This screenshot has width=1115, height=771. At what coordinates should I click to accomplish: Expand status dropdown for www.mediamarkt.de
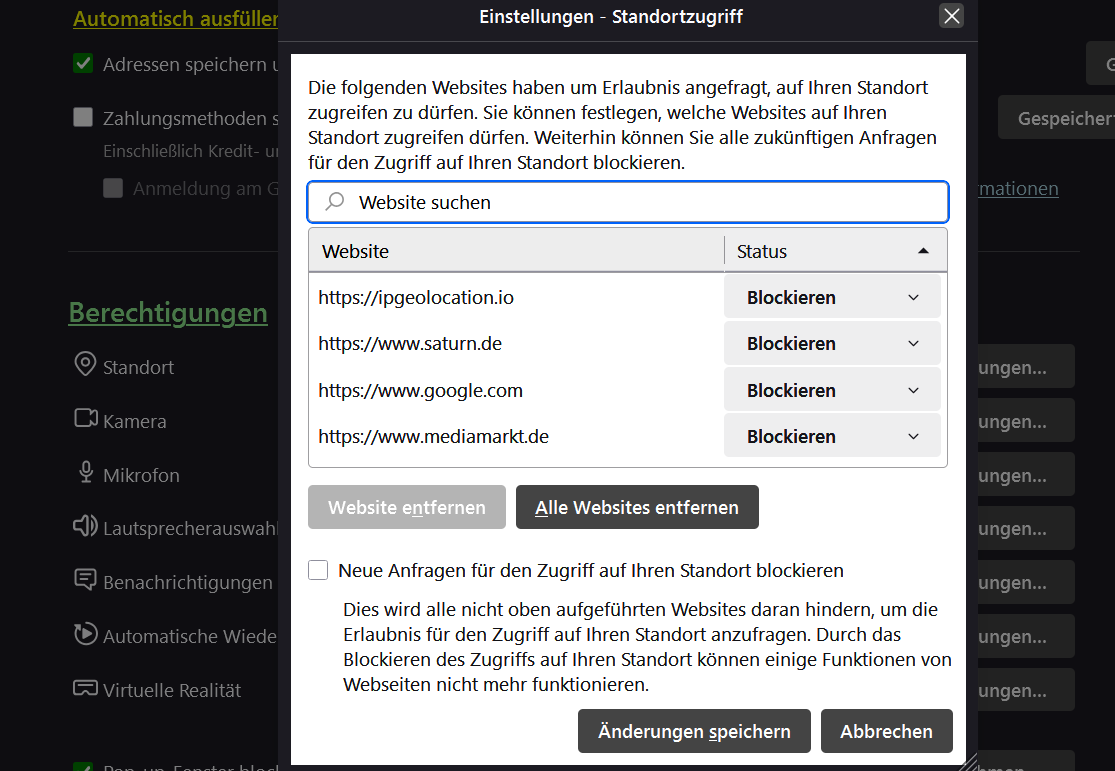pos(832,436)
